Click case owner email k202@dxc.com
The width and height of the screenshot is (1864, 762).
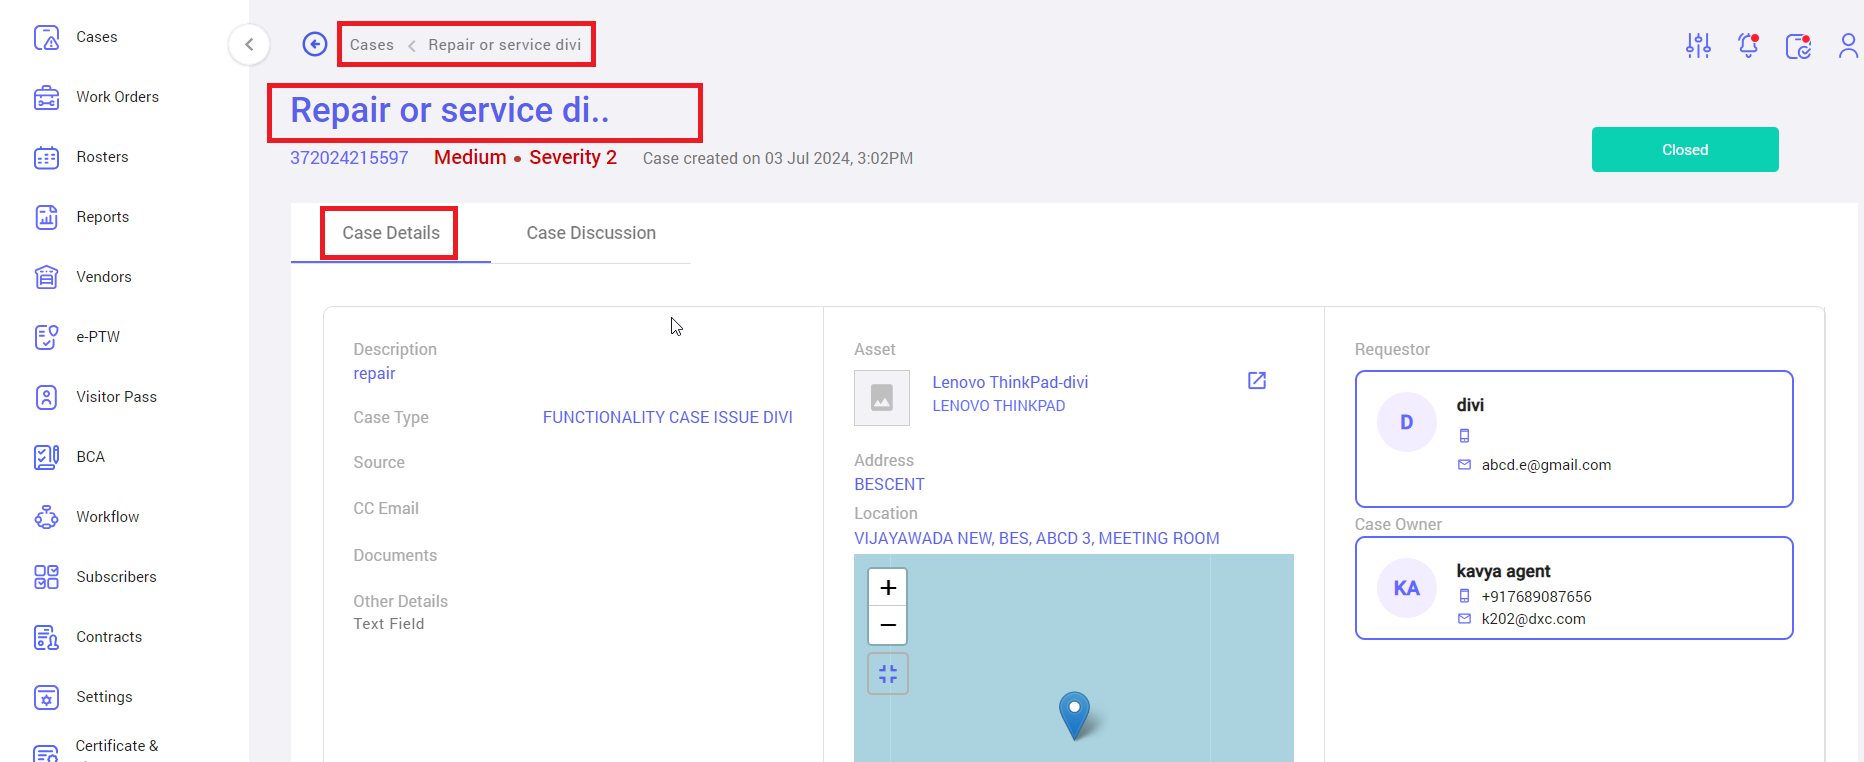1533,619
